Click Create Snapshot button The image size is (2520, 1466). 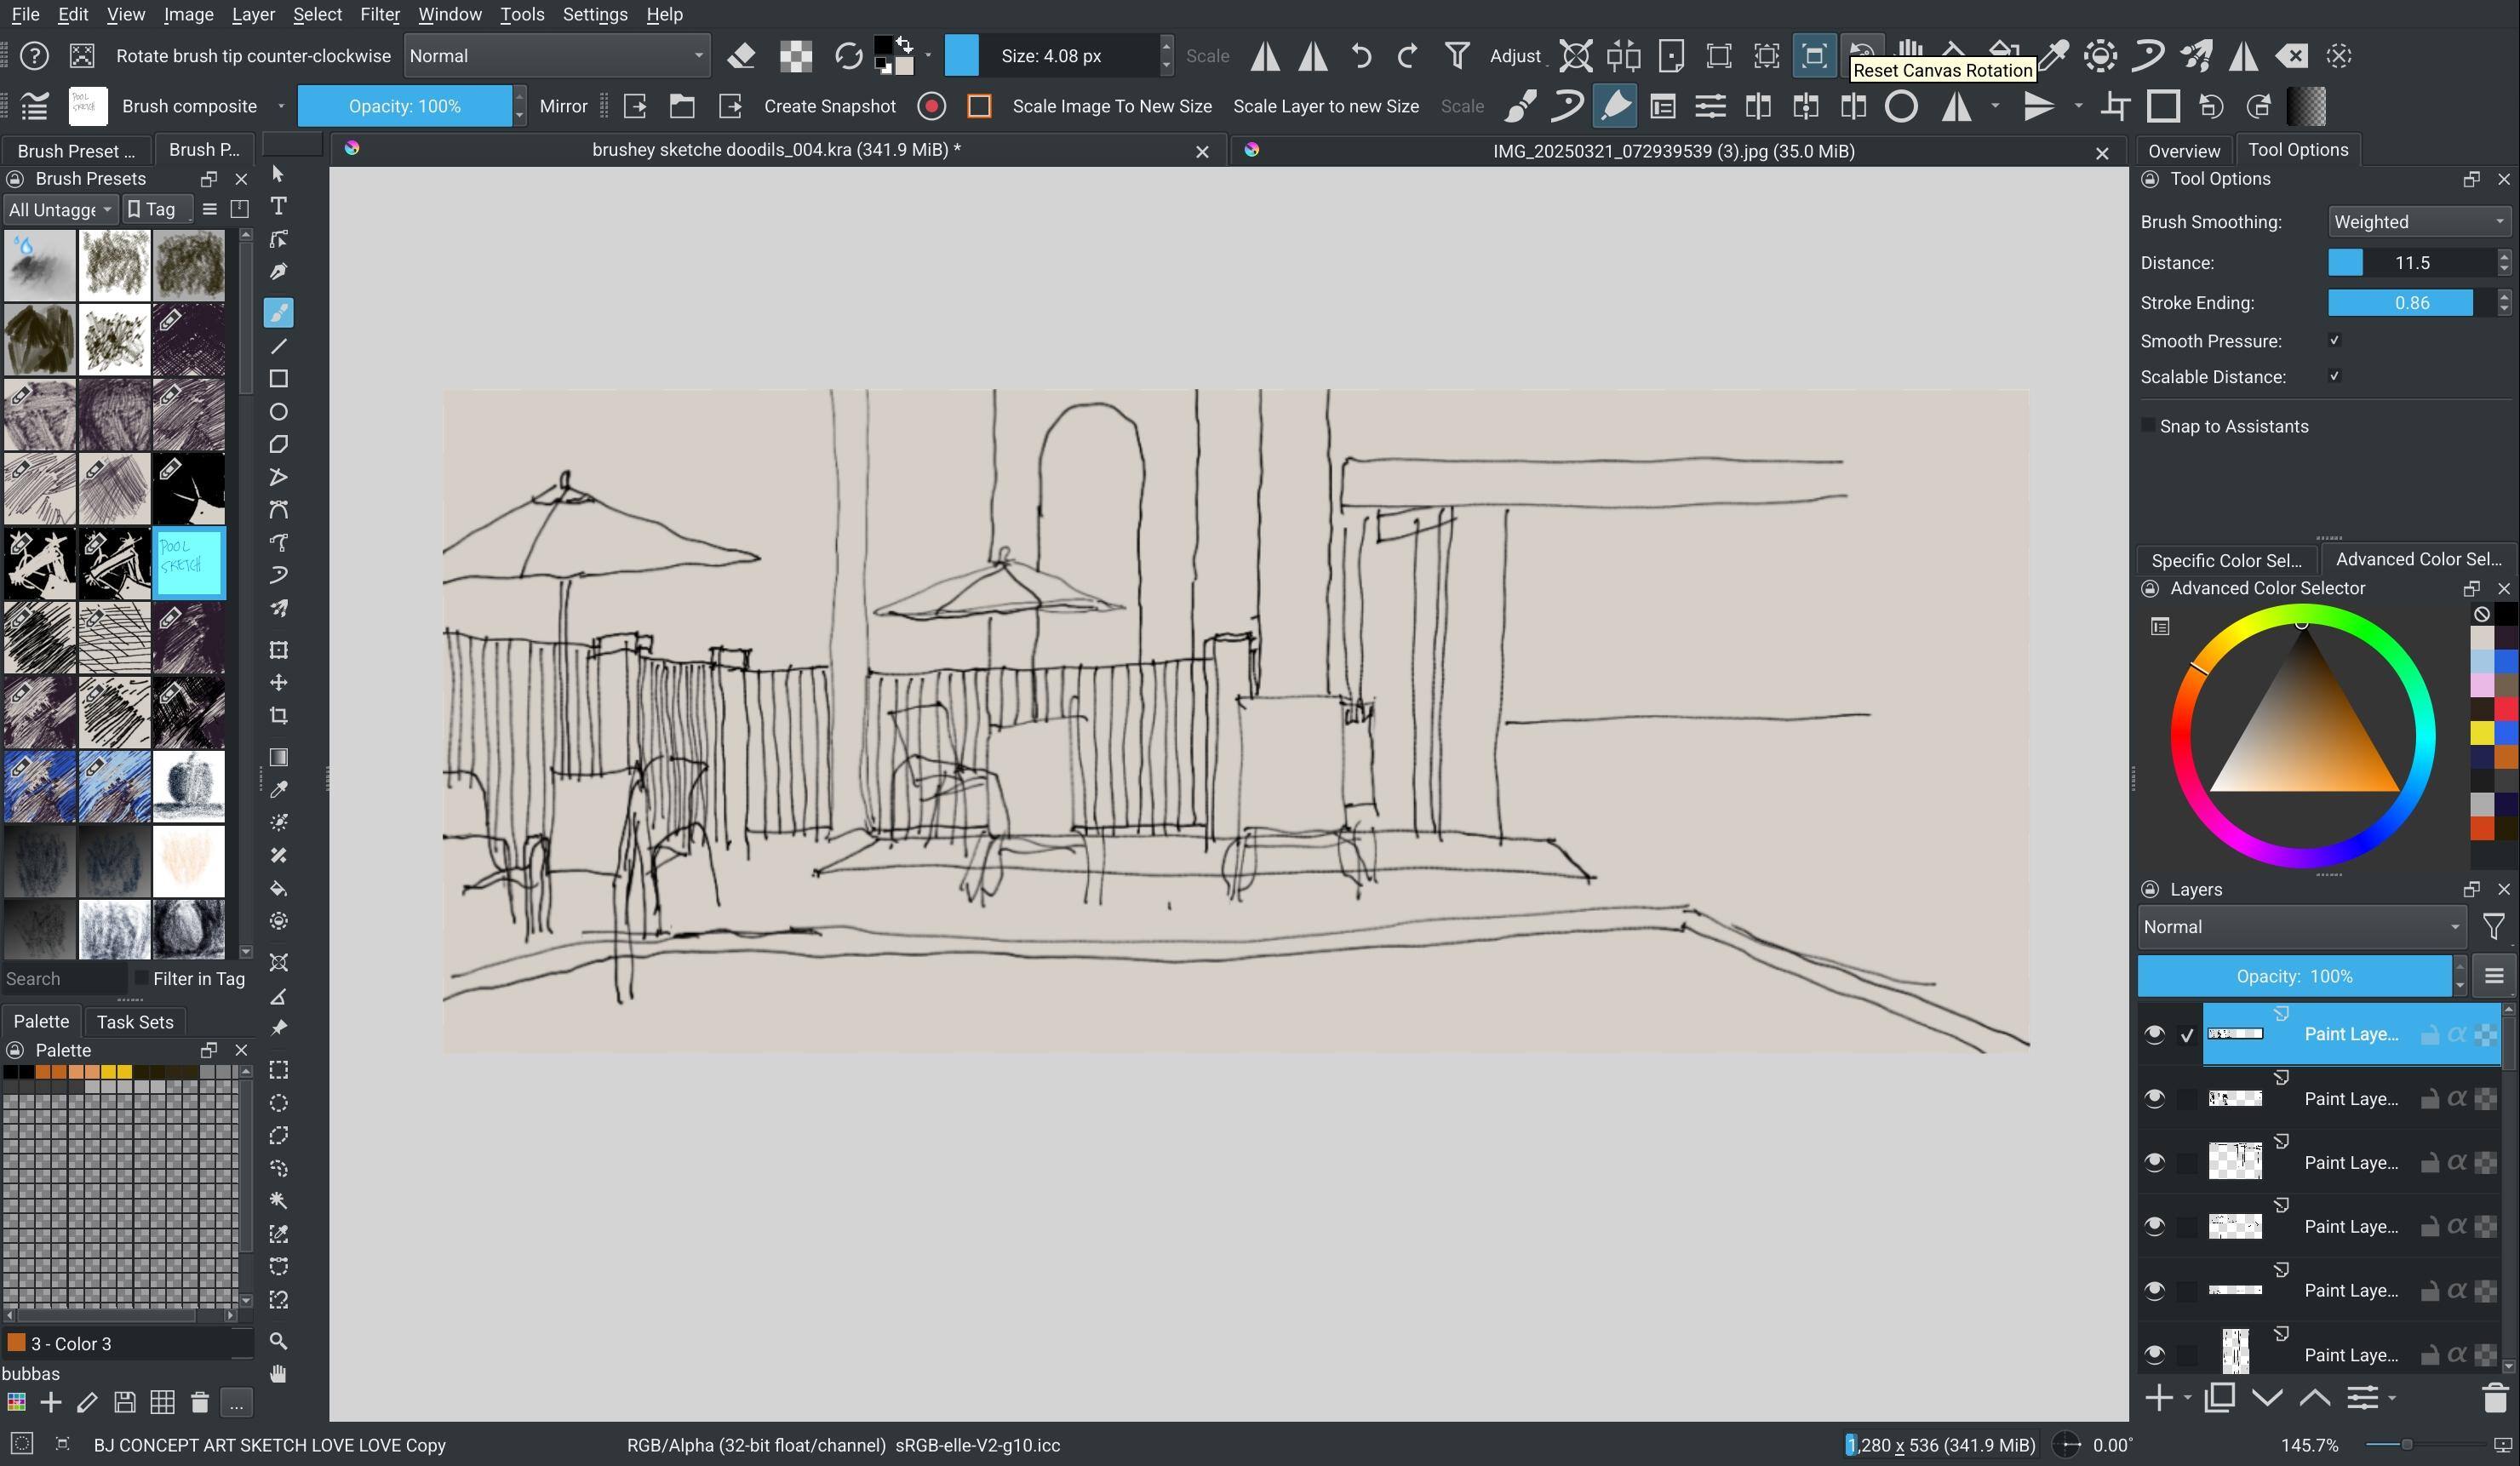click(x=829, y=106)
